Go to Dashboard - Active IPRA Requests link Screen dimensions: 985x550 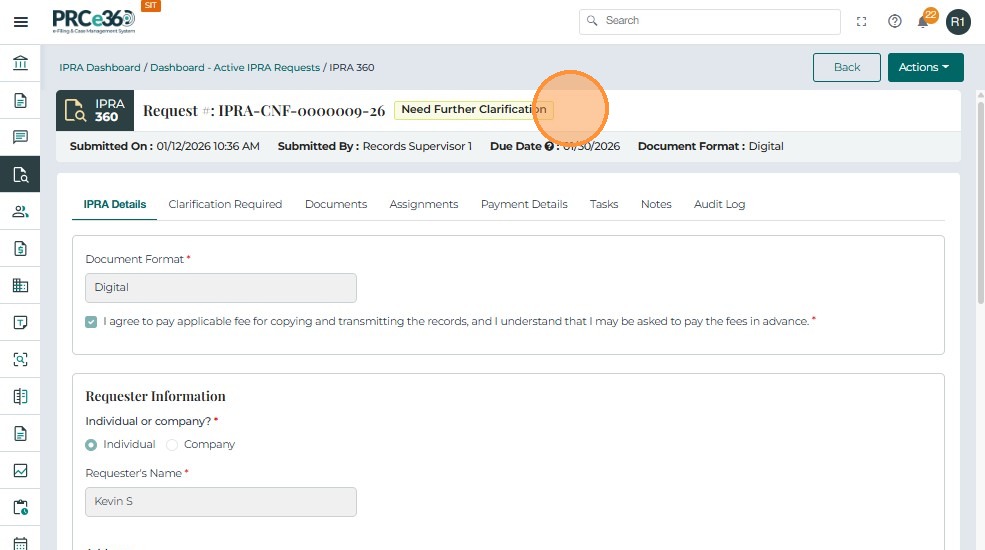coord(235,68)
